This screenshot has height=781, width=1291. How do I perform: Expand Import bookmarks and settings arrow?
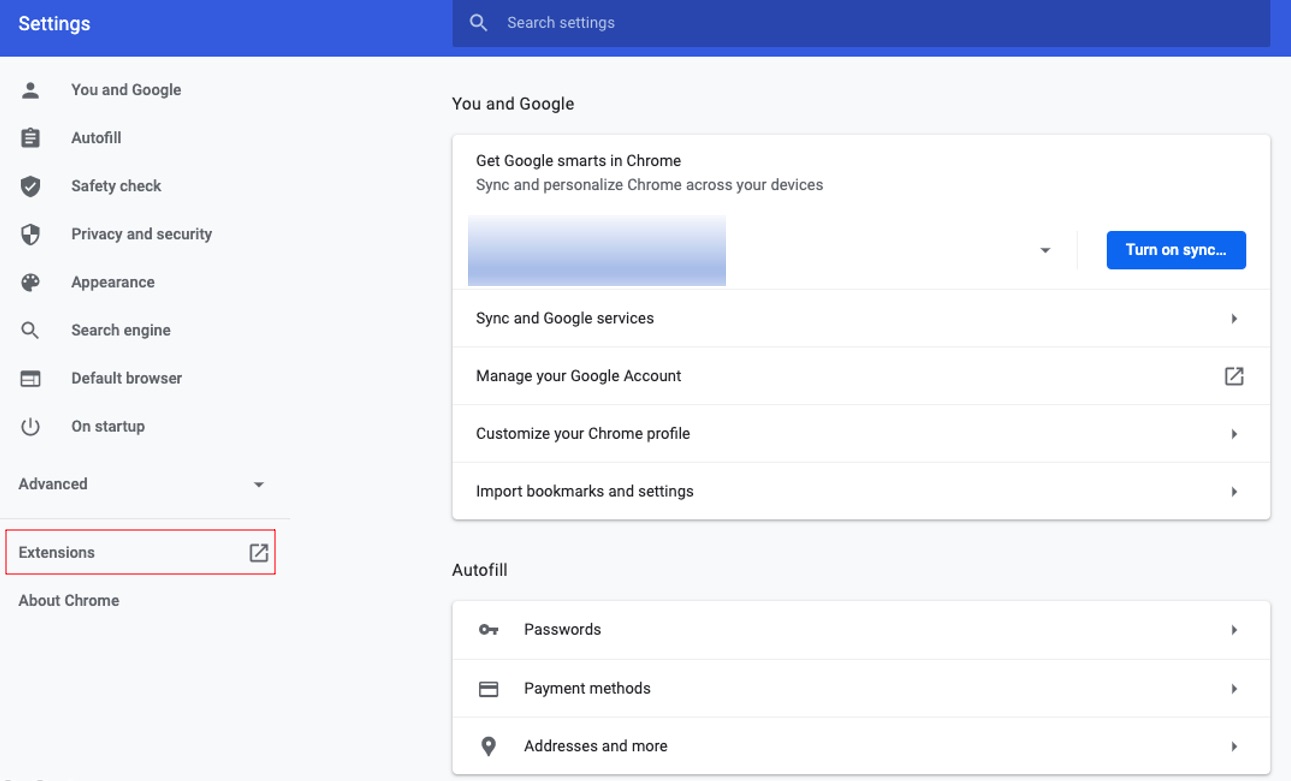pos(1234,492)
